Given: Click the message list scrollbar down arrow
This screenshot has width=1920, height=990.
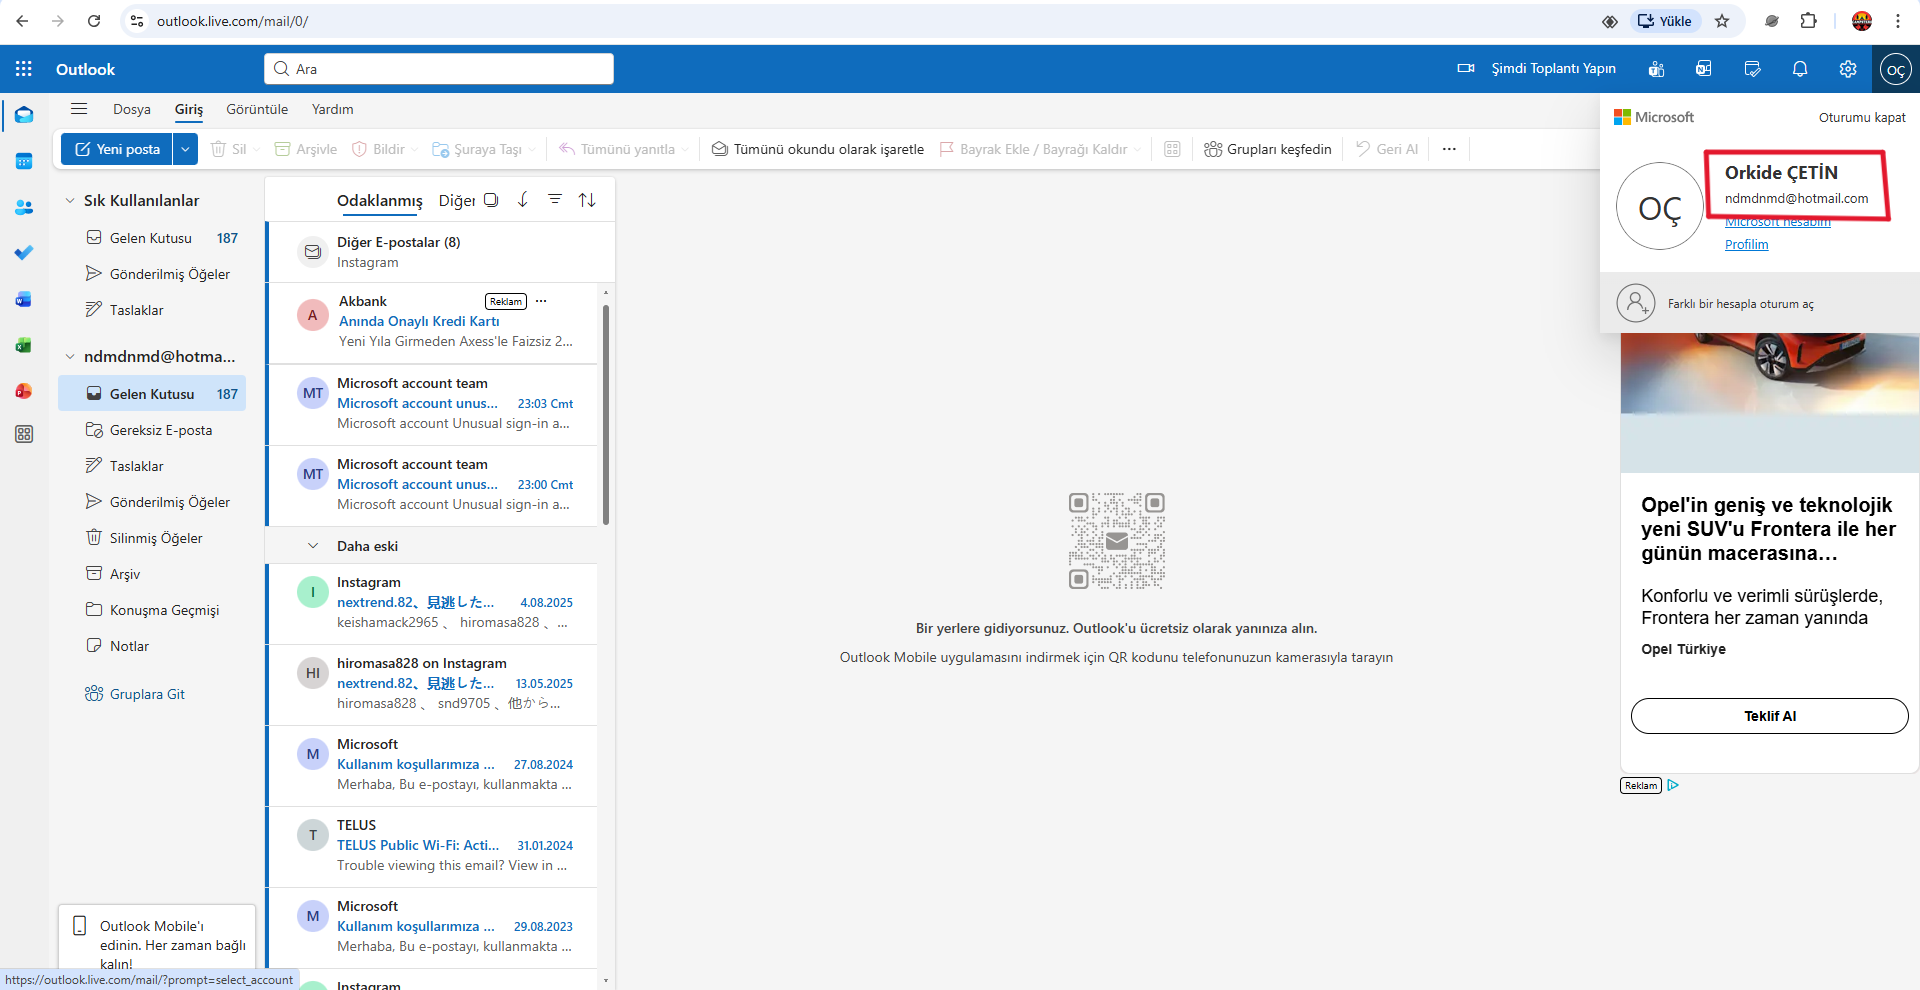Looking at the screenshot, I should click(x=606, y=980).
